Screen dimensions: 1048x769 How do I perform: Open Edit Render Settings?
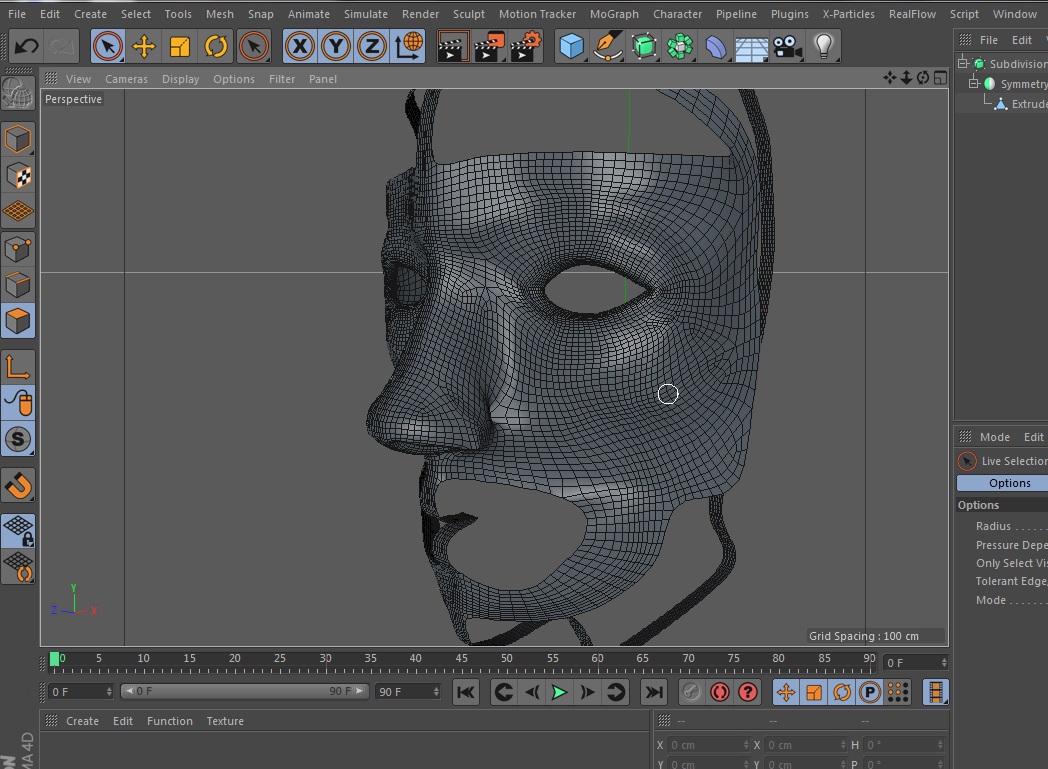[x=525, y=46]
